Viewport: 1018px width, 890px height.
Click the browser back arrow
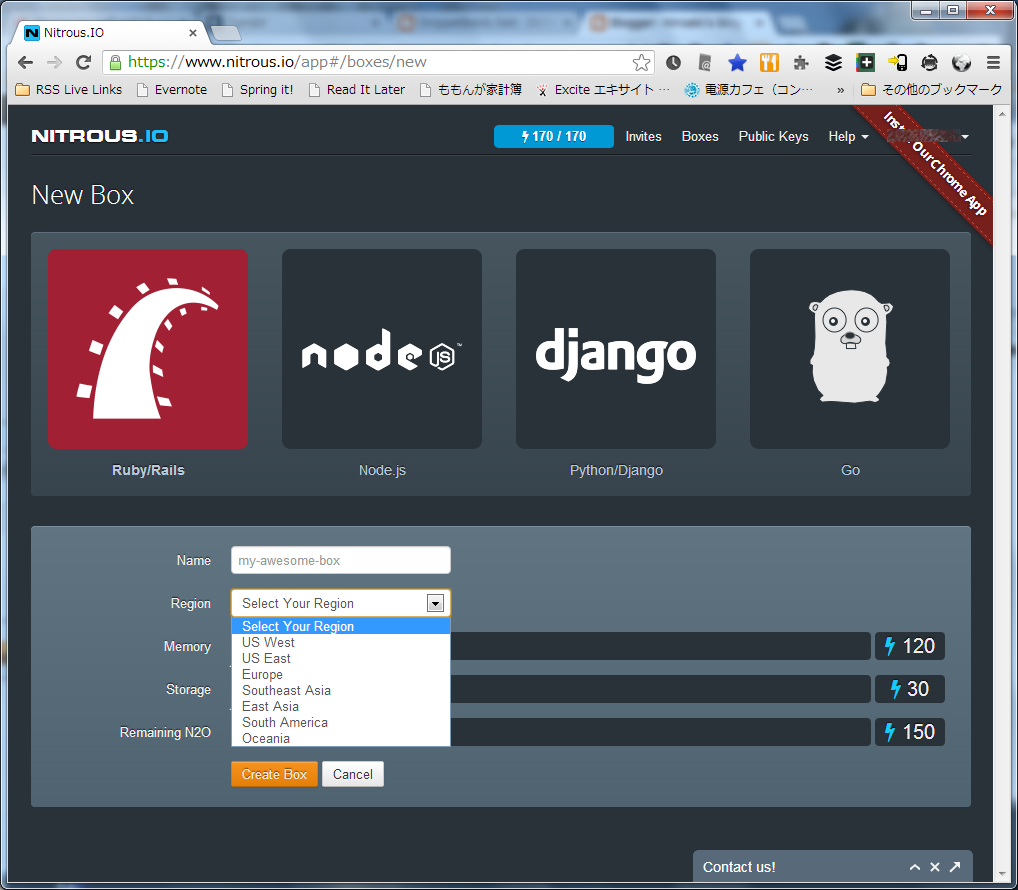(25, 62)
